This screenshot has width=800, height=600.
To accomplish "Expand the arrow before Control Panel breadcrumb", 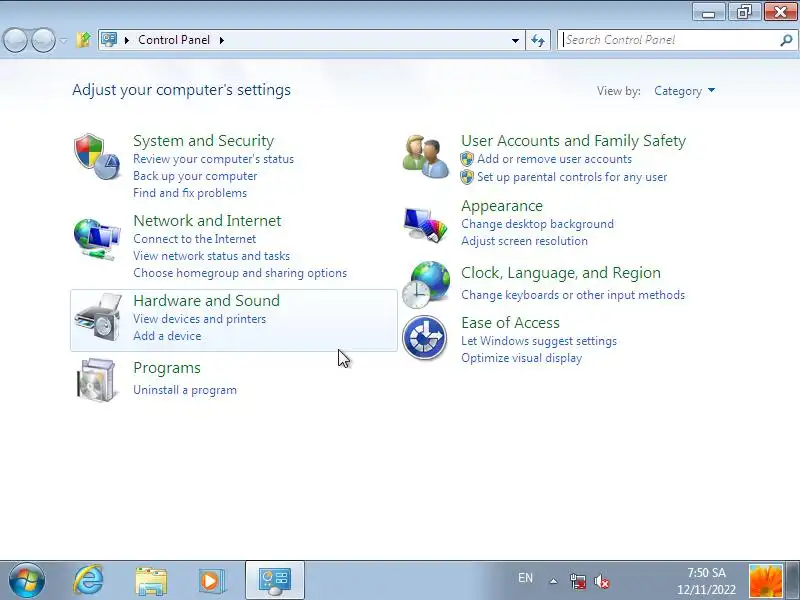I will (x=127, y=40).
